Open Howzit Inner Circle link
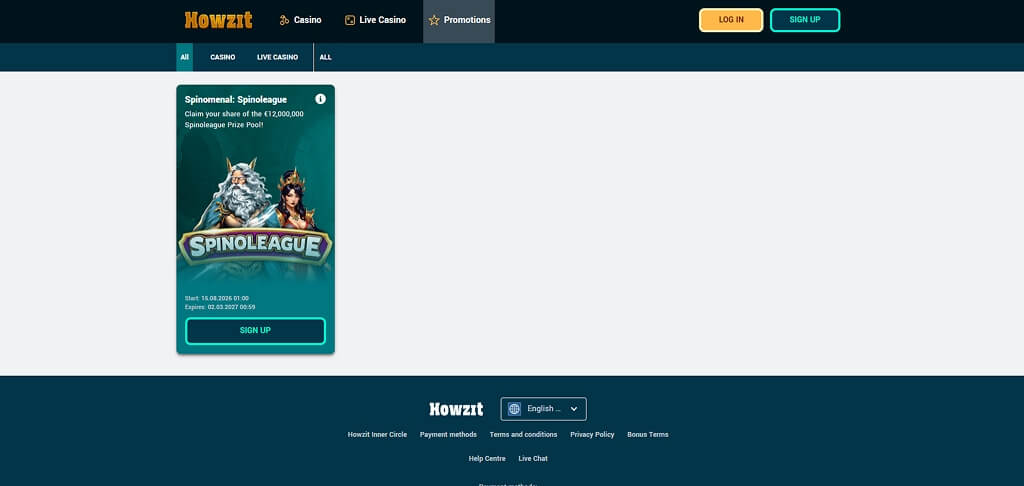Image resolution: width=1024 pixels, height=486 pixels. (x=377, y=435)
